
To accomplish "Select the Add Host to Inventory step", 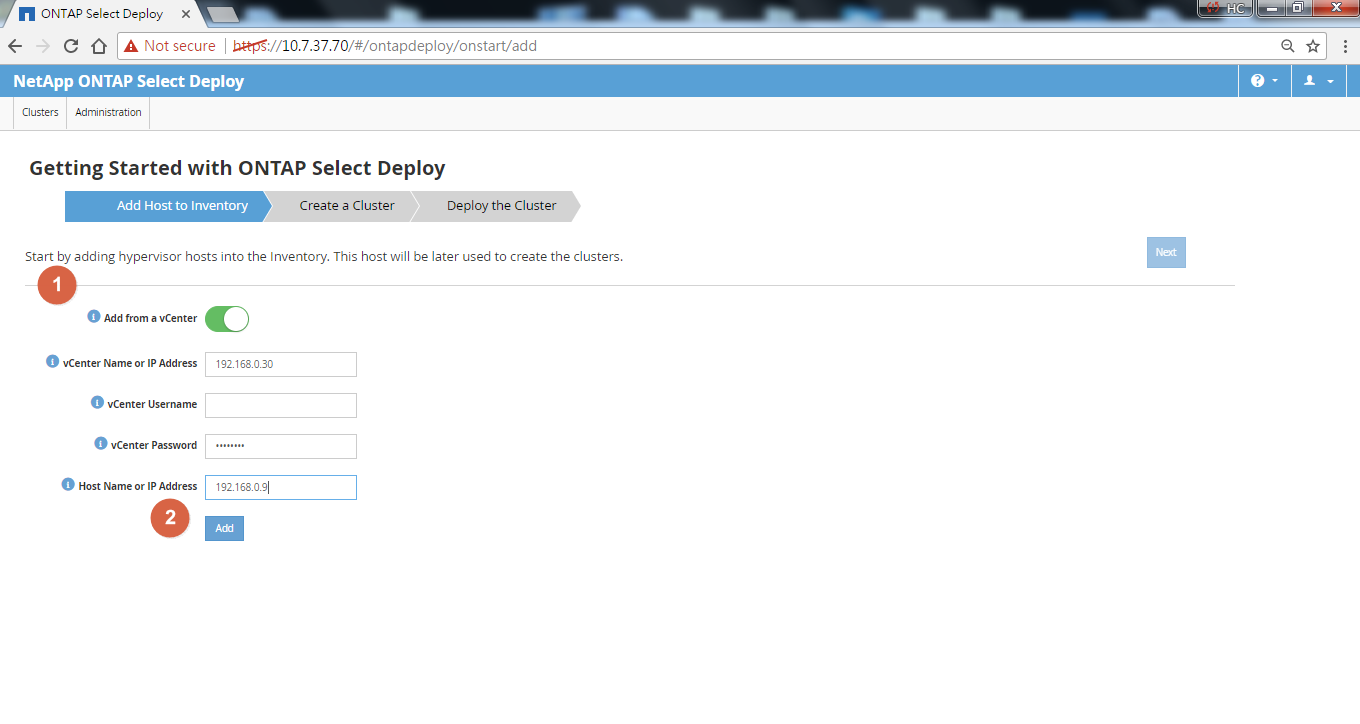I will [168, 206].
